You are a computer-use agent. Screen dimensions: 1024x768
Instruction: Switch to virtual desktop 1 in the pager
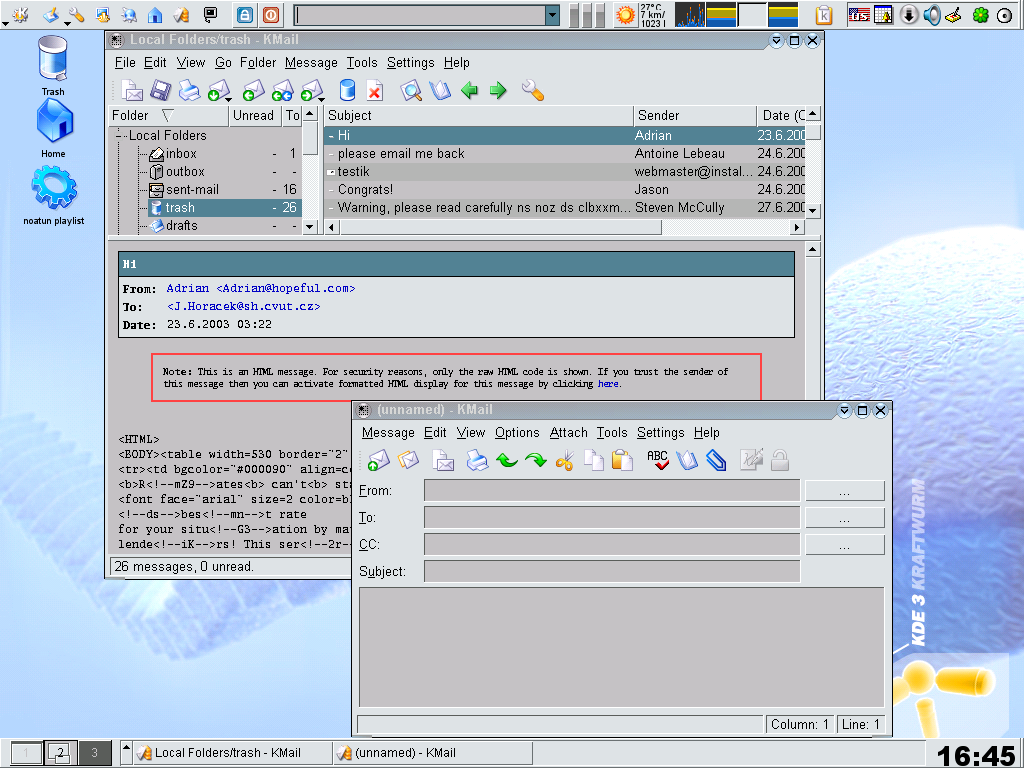coord(27,753)
